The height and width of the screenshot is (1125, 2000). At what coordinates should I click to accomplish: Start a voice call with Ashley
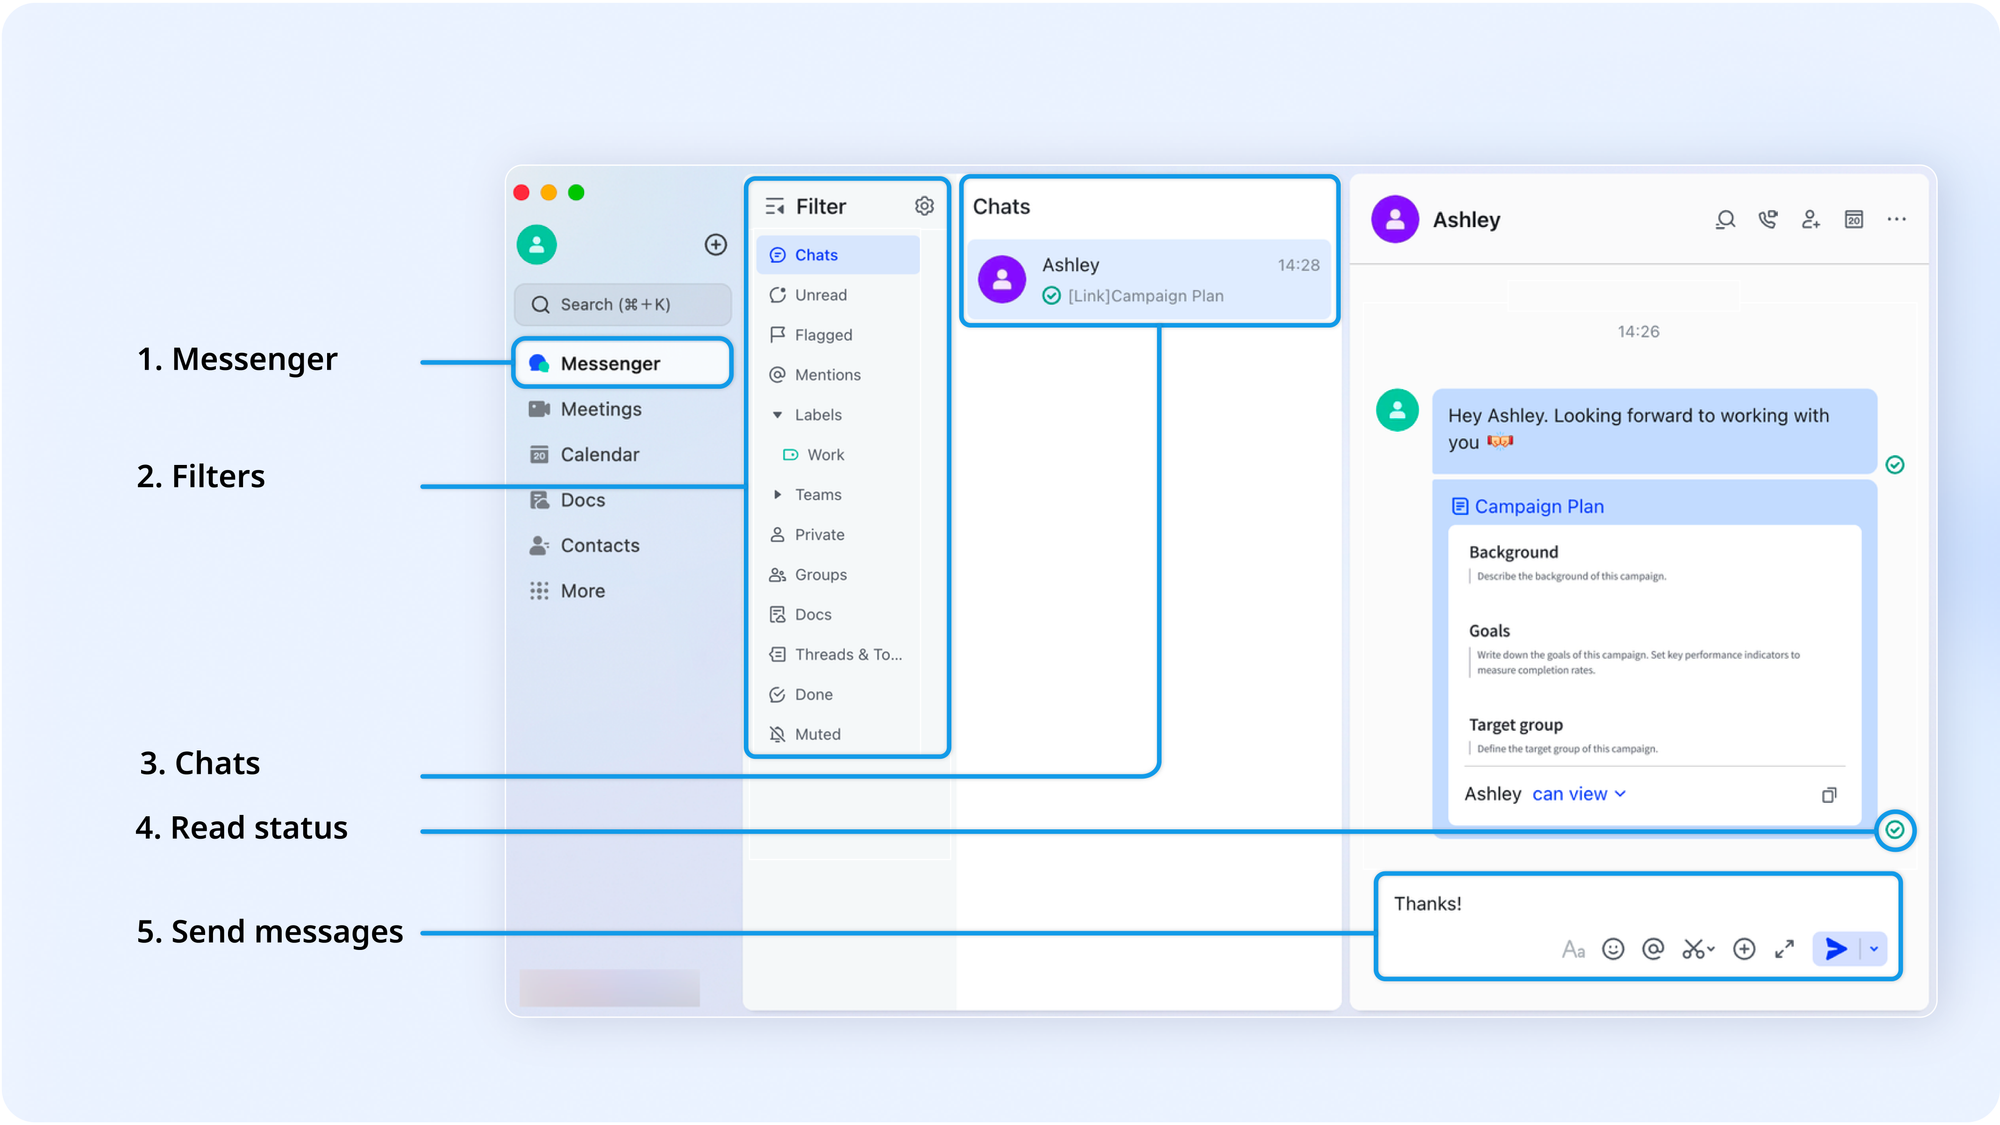pyautogui.click(x=1768, y=220)
